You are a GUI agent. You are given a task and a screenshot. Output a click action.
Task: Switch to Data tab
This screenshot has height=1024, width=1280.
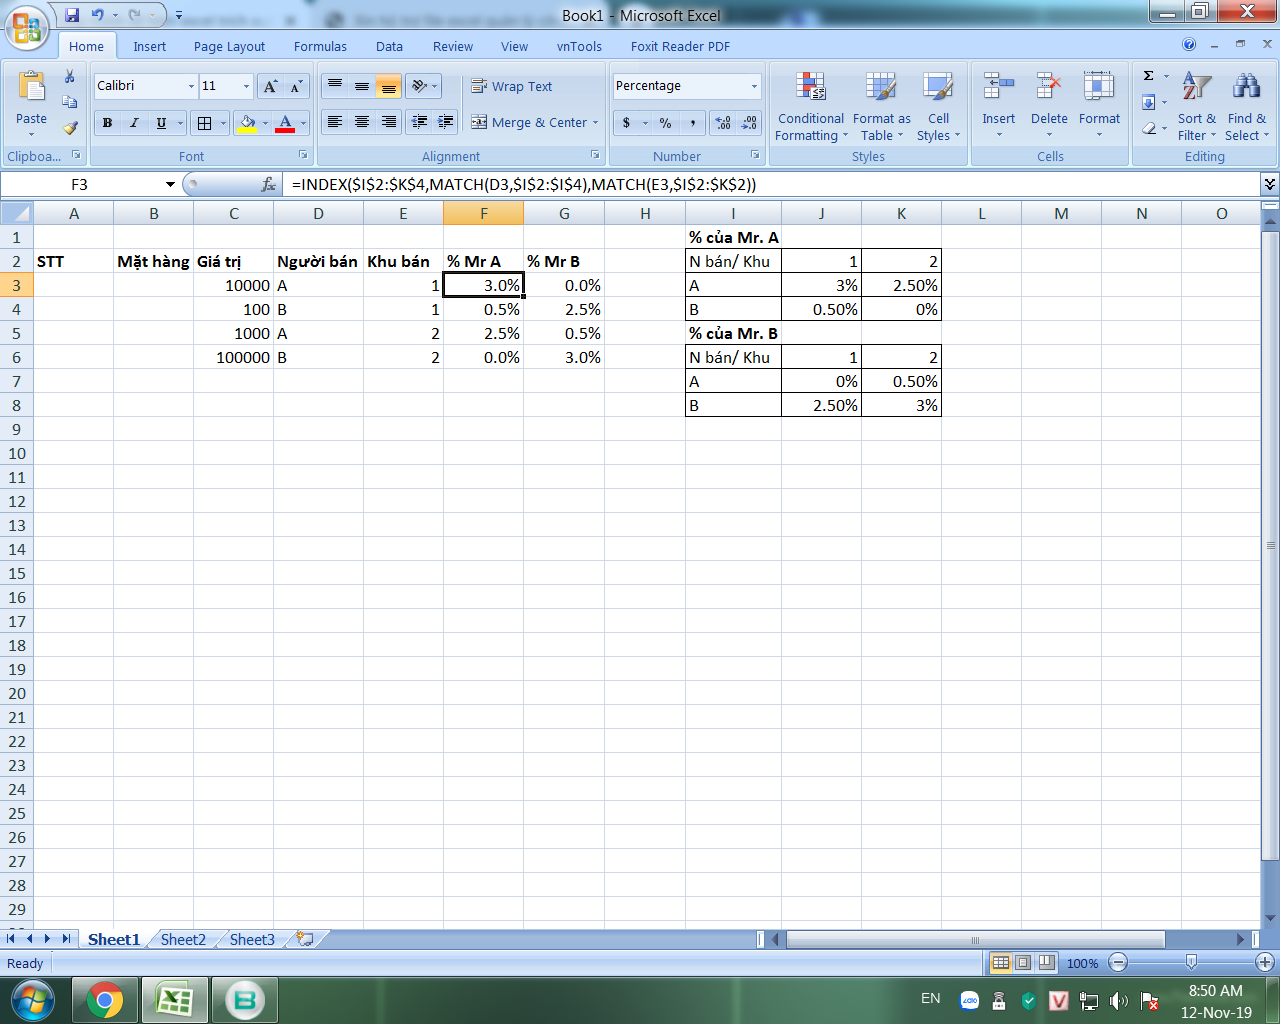point(389,46)
